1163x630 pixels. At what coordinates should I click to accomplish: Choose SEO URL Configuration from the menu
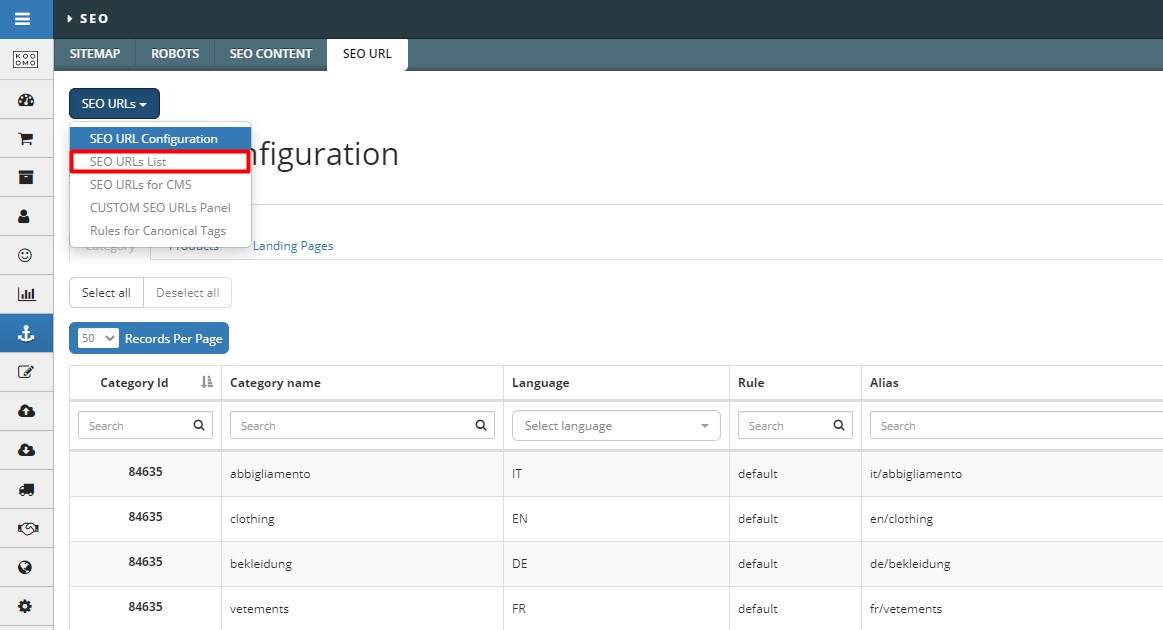pos(160,139)
